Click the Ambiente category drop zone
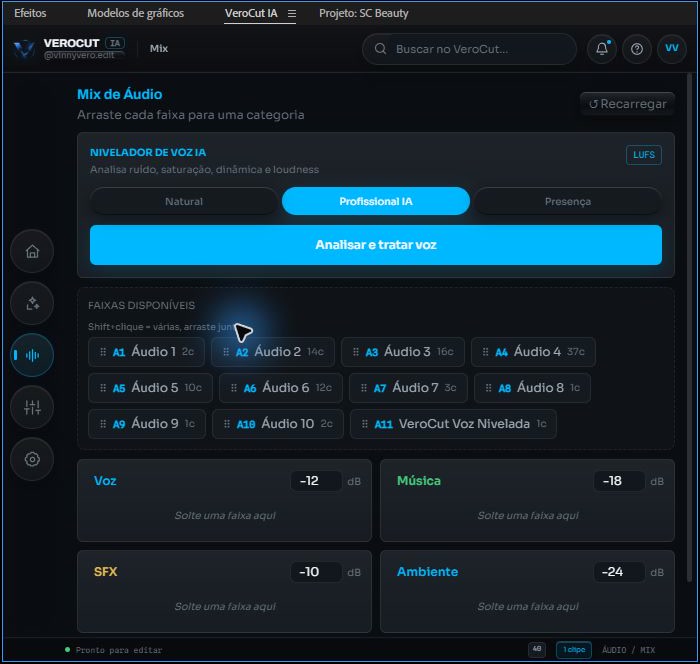This screenshot has height=664, width=700. pos(527,592)
